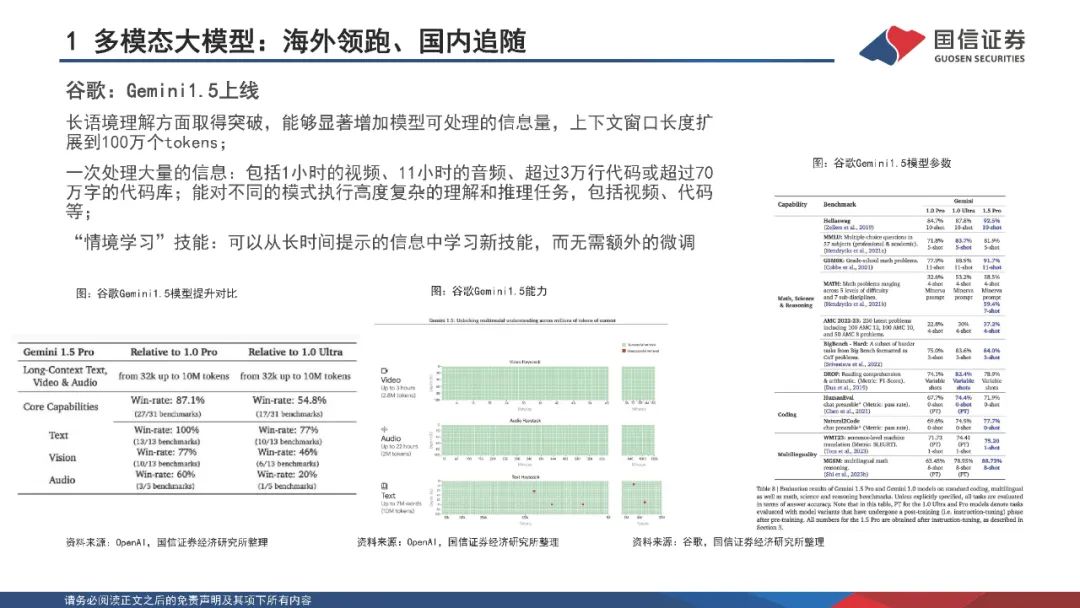Click "from 32k up to 10M tokens" under Relative to 1.0 Pro
1080x608 pixels.
pos(174,376)
